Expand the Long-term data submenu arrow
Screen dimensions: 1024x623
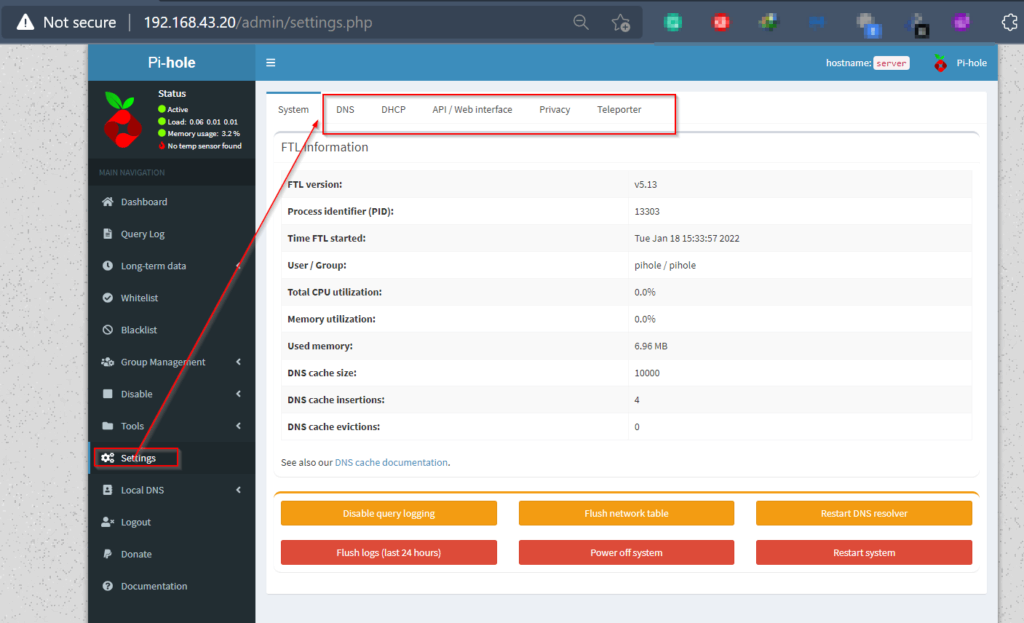click(238, 266)
